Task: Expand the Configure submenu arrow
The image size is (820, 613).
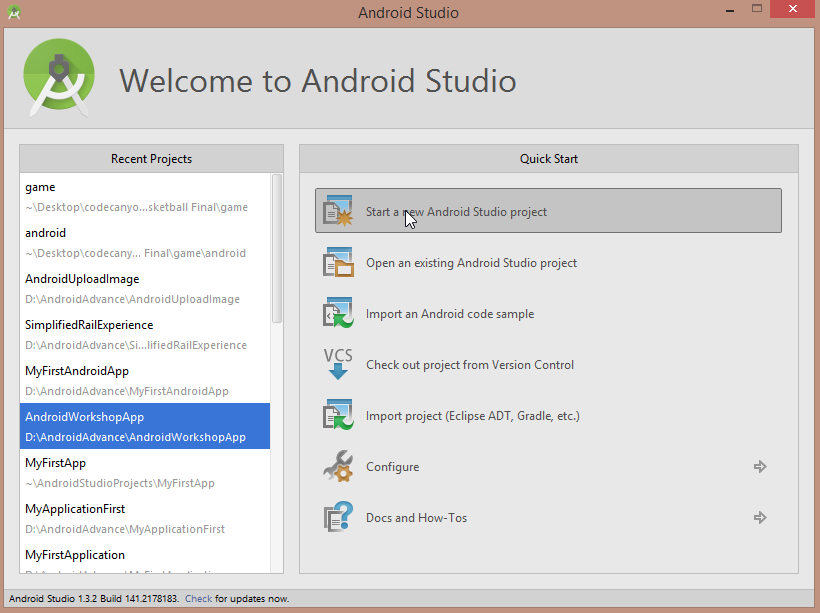Action: point(760,466)
